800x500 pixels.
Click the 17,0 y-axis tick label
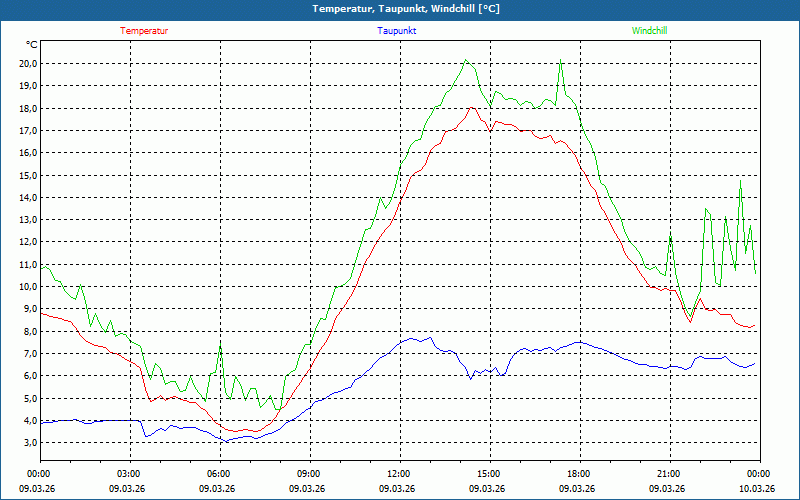[x=28, y=130]
